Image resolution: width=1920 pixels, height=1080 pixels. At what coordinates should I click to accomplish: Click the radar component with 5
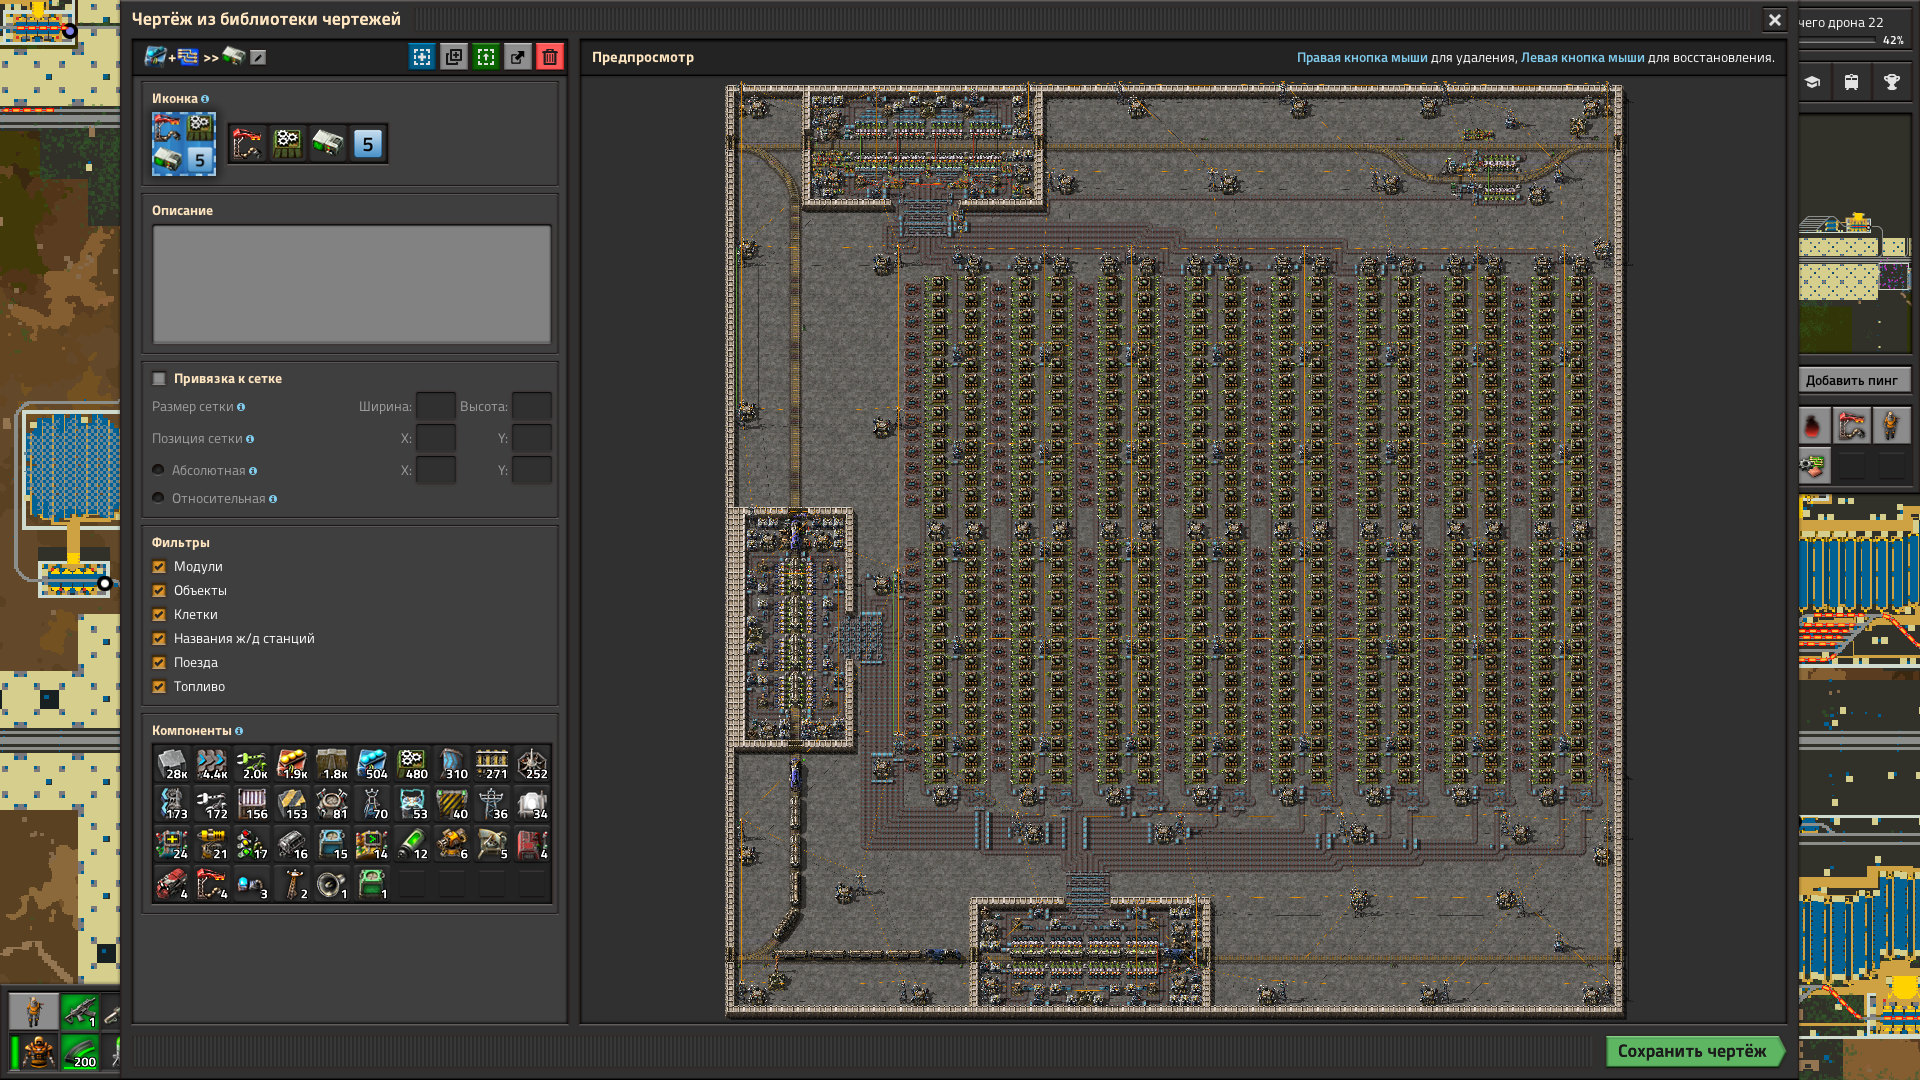[492, 844]
